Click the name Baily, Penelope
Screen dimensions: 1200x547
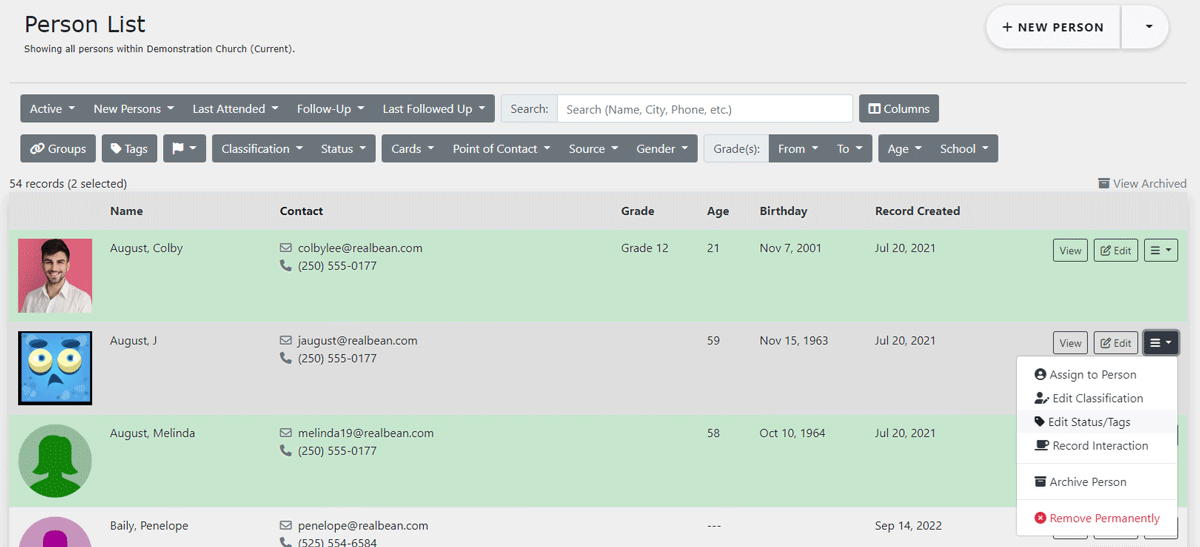tap(149, 526)
